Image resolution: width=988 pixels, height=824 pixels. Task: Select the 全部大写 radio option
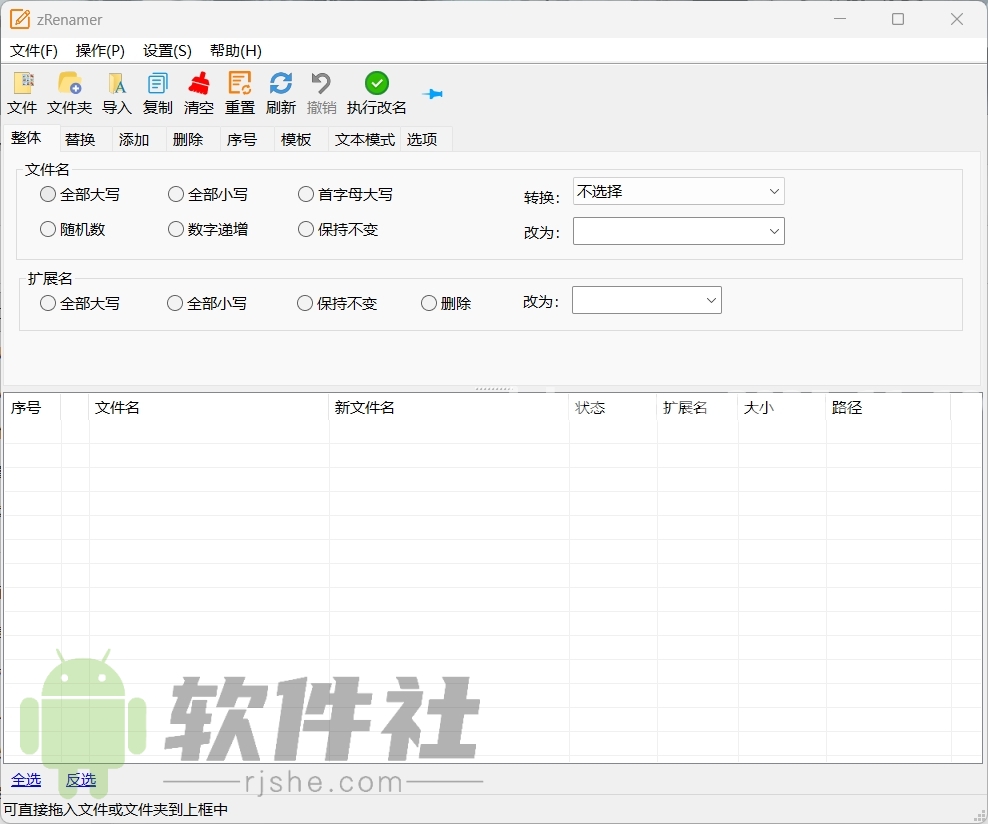click(x=47, y=194)
